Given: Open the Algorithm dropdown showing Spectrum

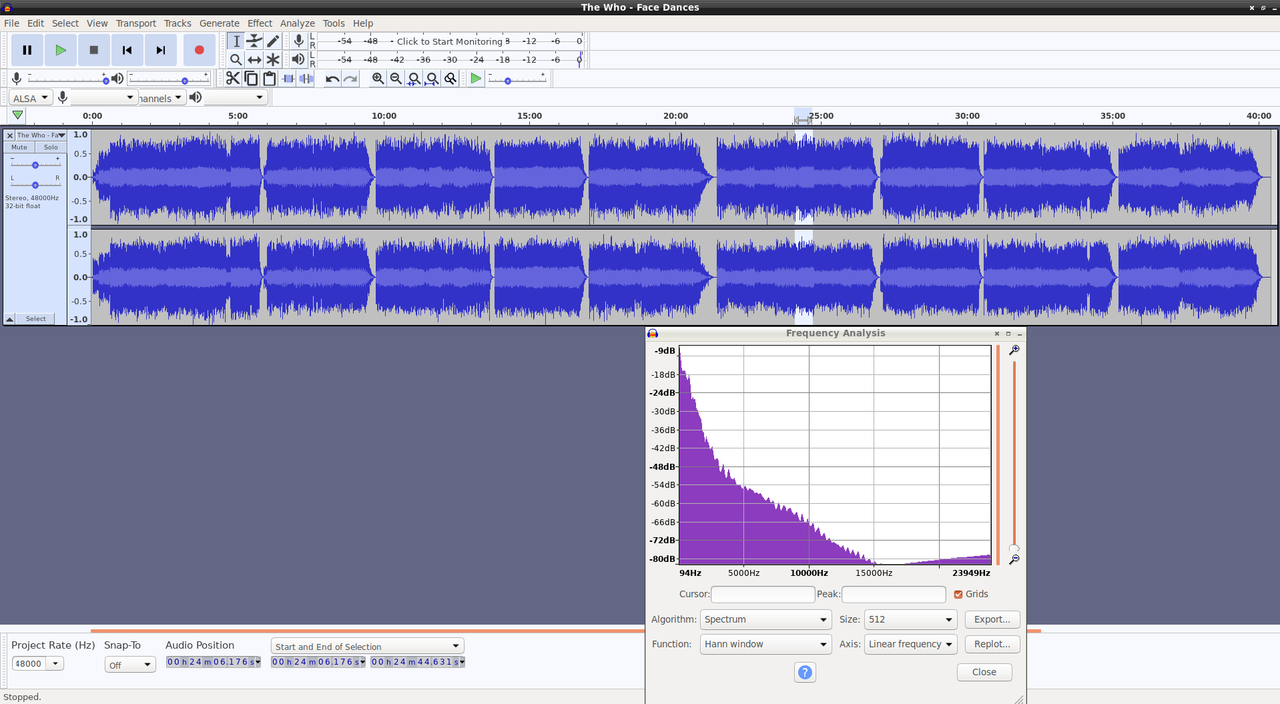Looking at the screenshot, I should 766,619.
